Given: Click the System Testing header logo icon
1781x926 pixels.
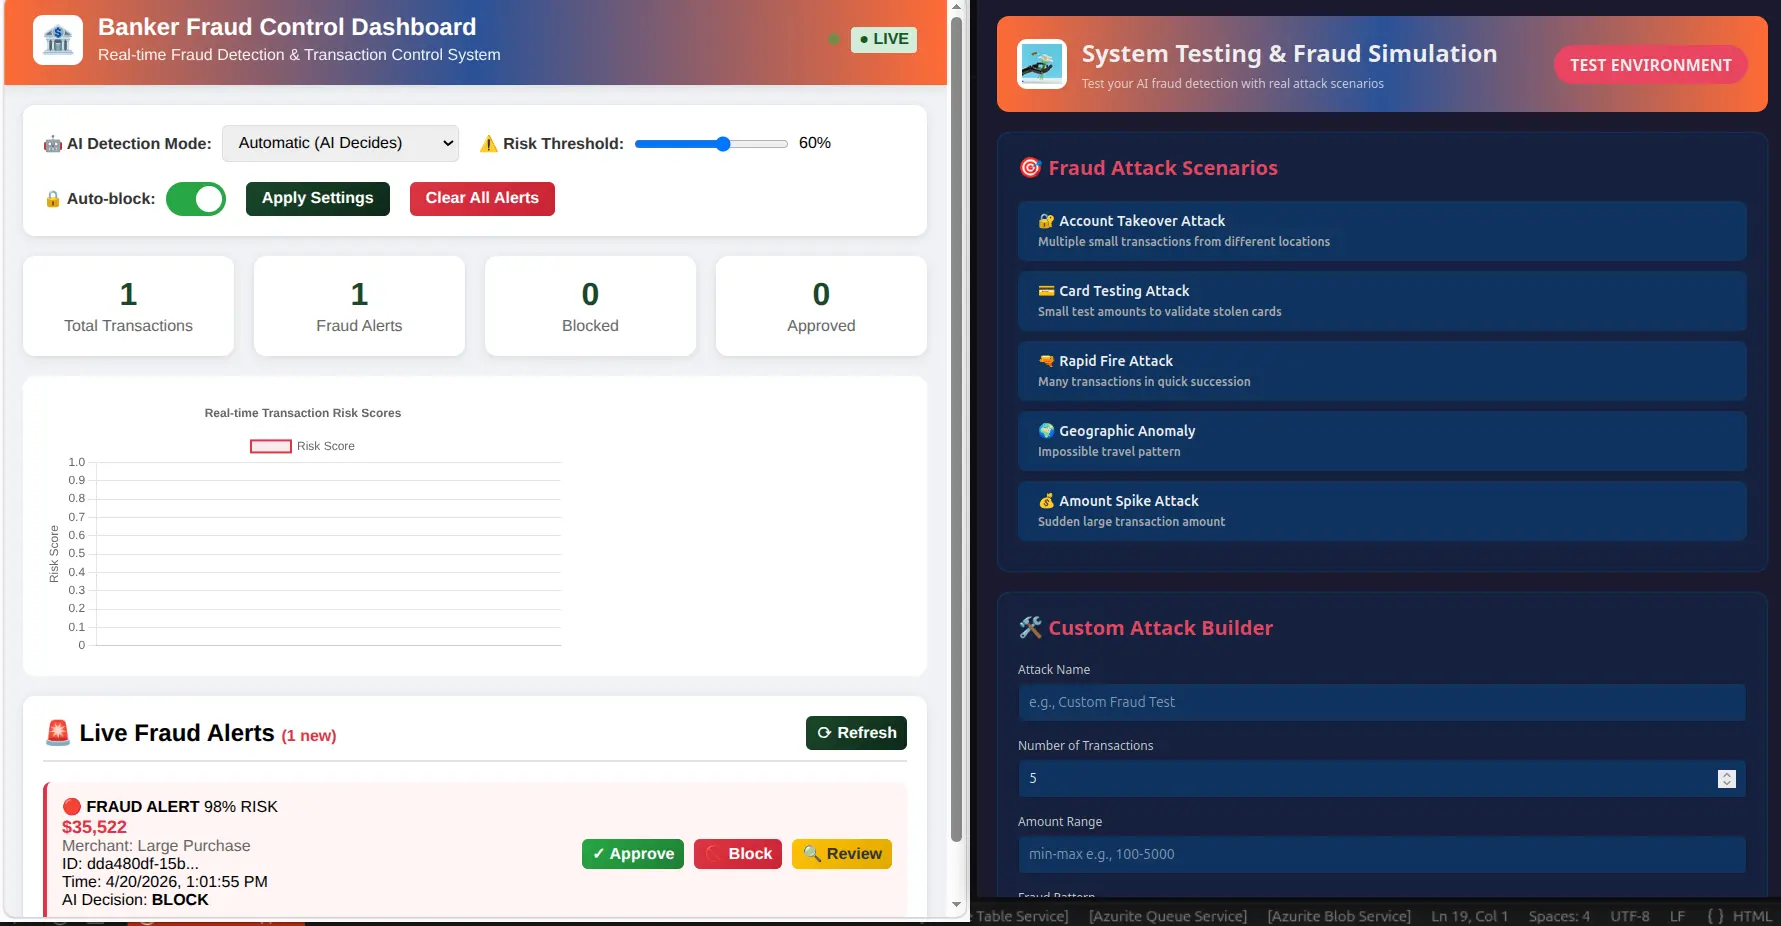Looking at the screenshot, I should coord(1042,64).
